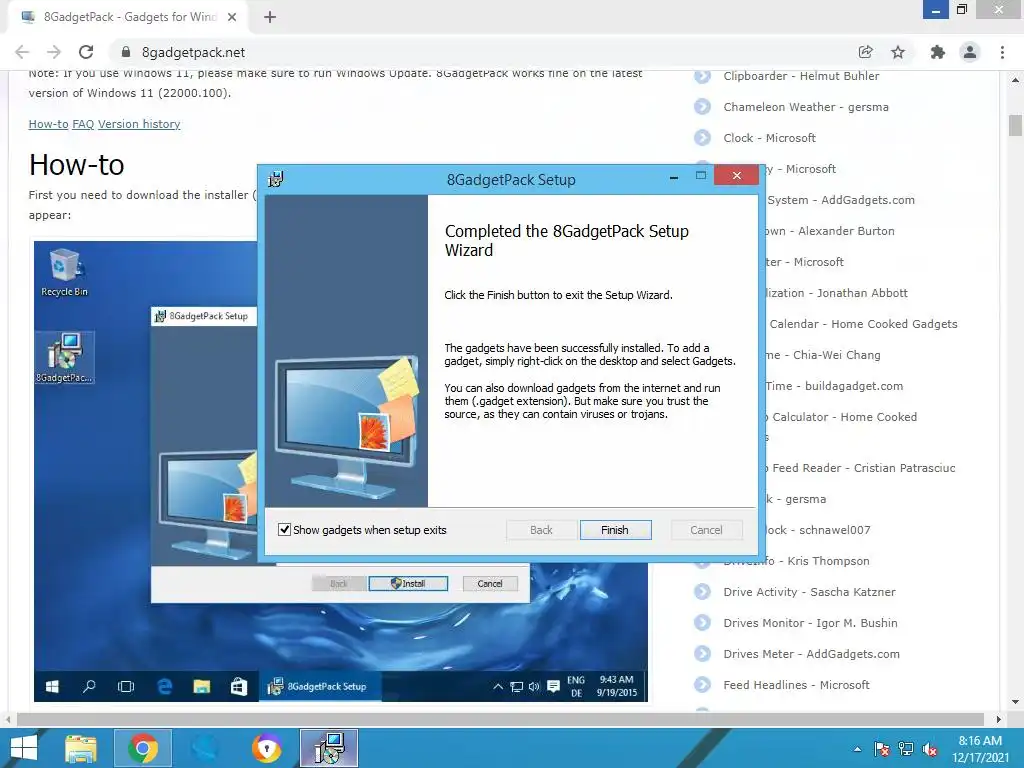Click the disabled Back button in wizard
This screenshot has height=768, width=1024.
(x=541, y=530)
